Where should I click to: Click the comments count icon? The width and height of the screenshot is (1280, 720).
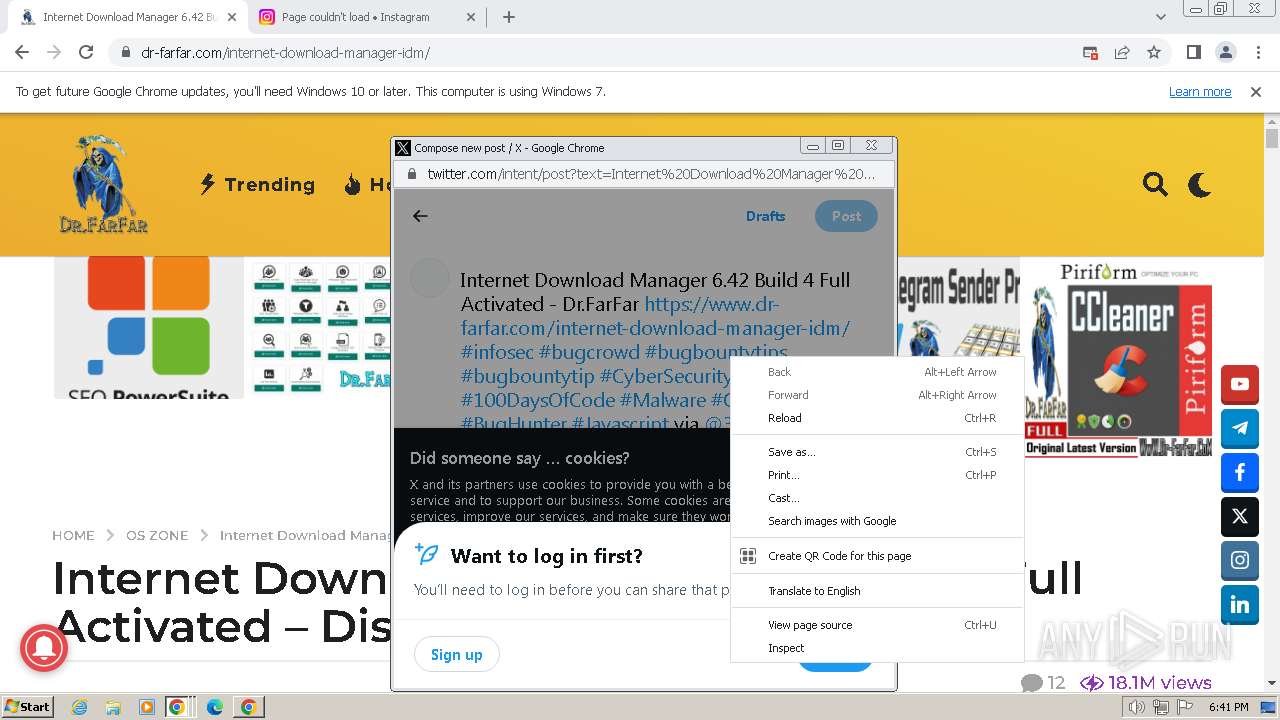coord(1031,683)
